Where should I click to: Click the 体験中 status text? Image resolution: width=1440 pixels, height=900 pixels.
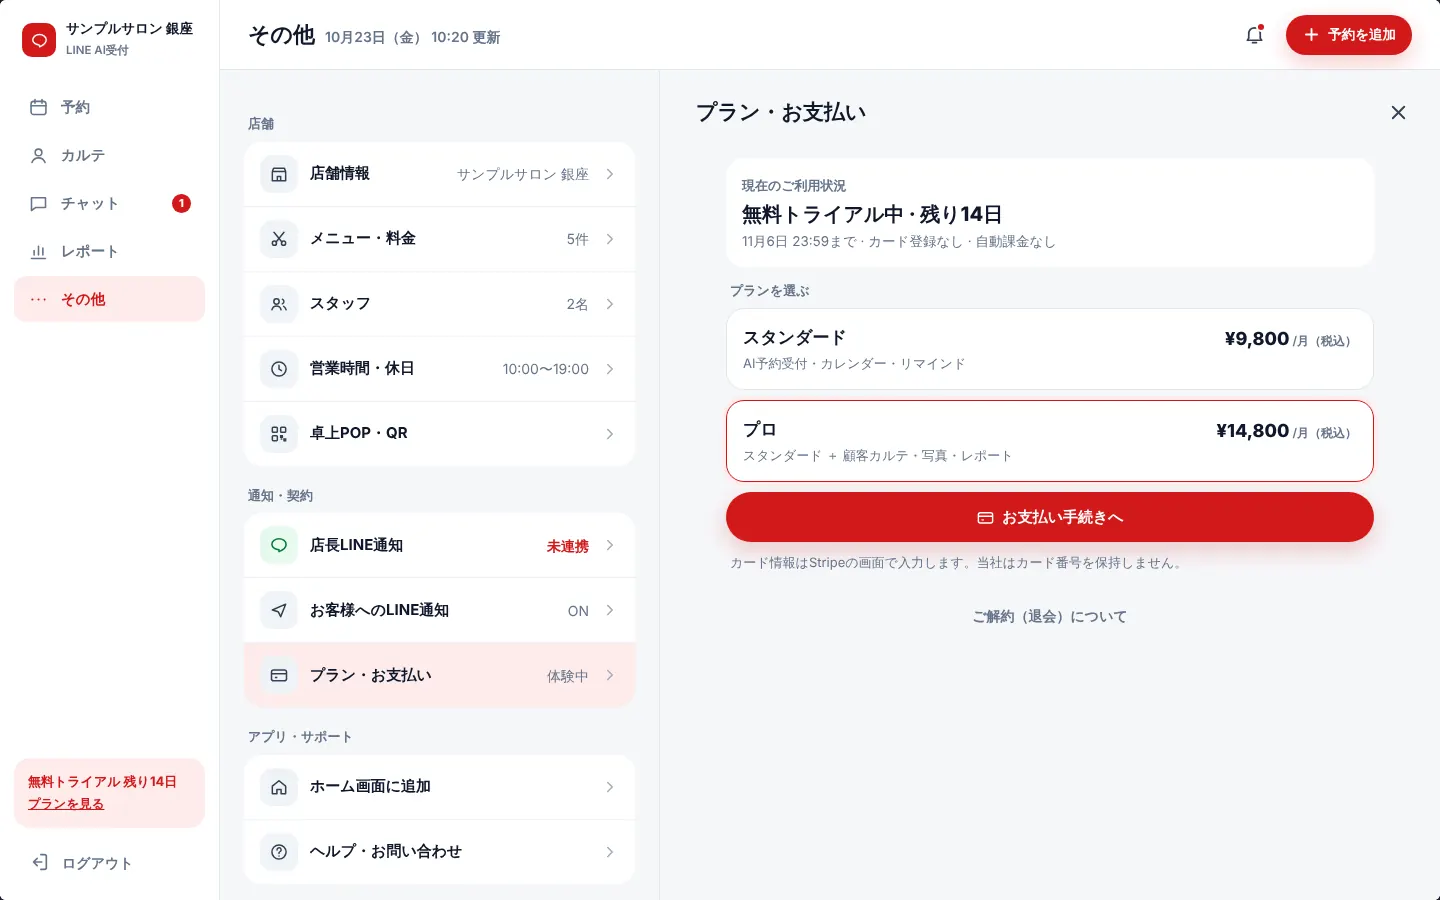pyautogui.click(x=568, y=676)
